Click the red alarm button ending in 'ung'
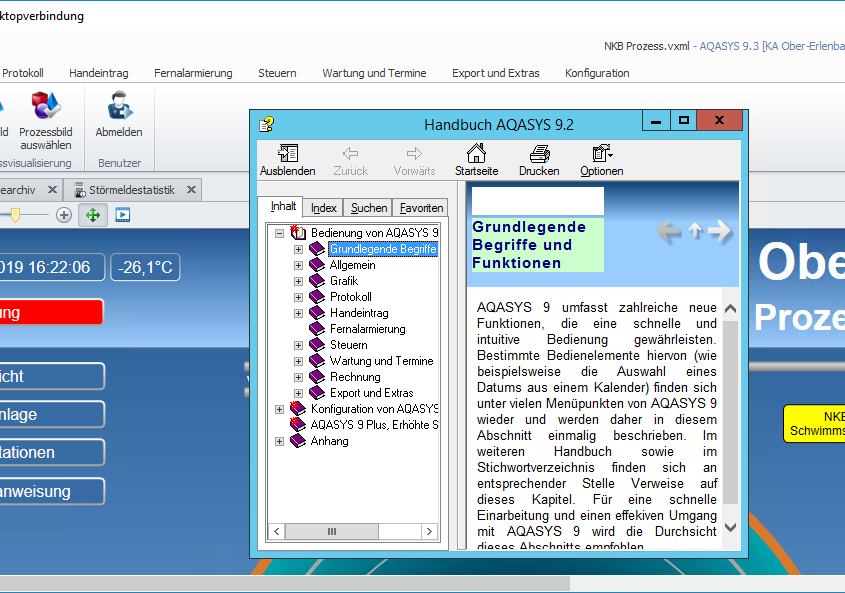This screenshot has height=593, width=845. 51,312
